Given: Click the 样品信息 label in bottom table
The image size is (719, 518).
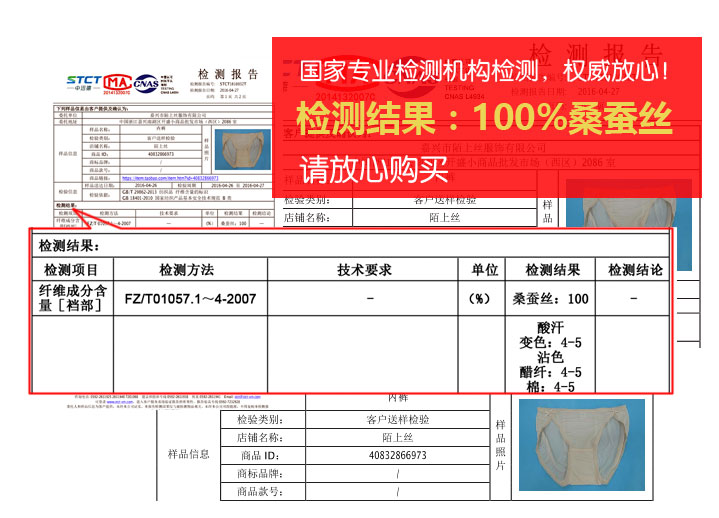Looking at the screenshot, I should pyautogui.click(x=188, y=454).
